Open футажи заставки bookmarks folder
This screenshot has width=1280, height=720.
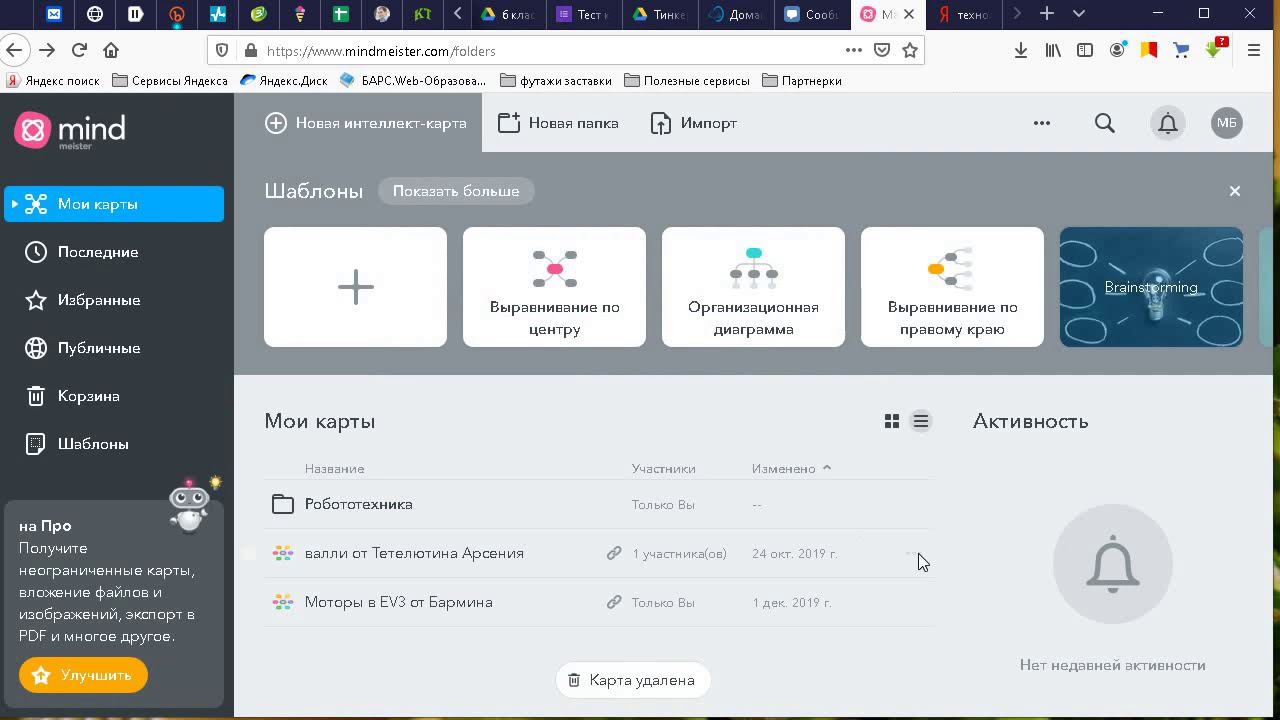pos(555,81)
